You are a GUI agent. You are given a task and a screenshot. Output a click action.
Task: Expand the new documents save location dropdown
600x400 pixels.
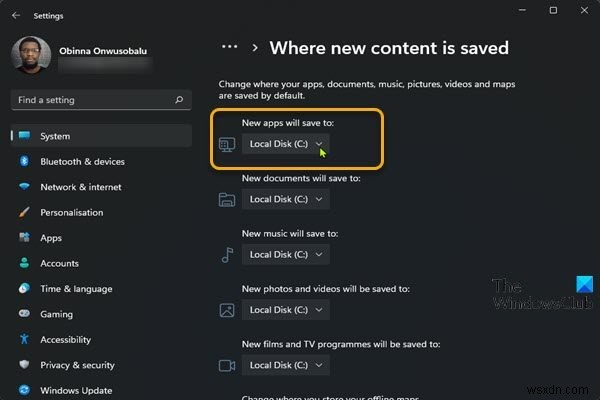click(x=286, y=199)
